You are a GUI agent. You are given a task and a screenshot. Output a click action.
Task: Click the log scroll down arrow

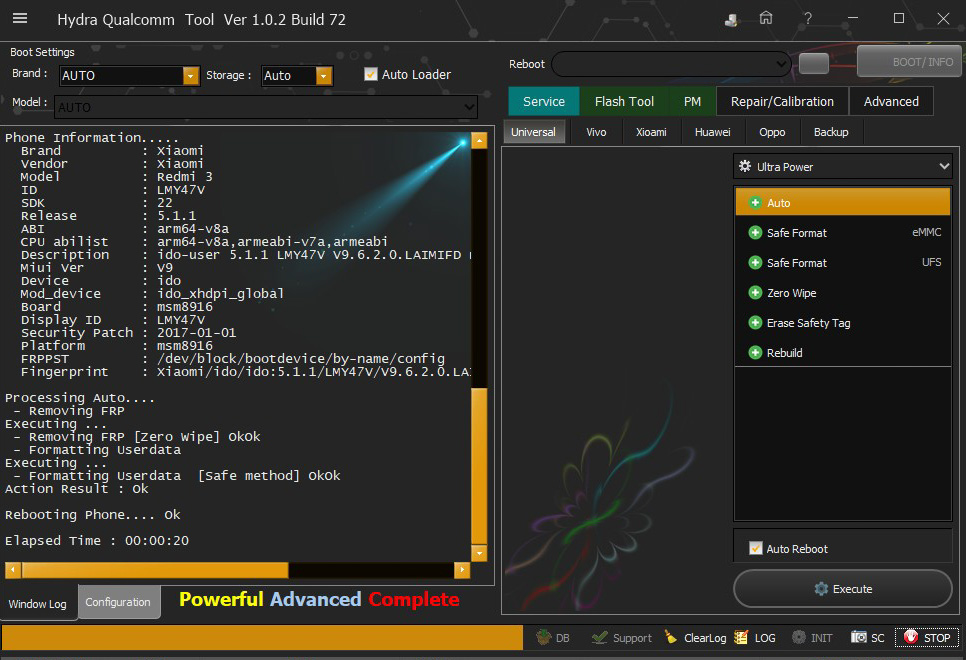coord(479,553)
